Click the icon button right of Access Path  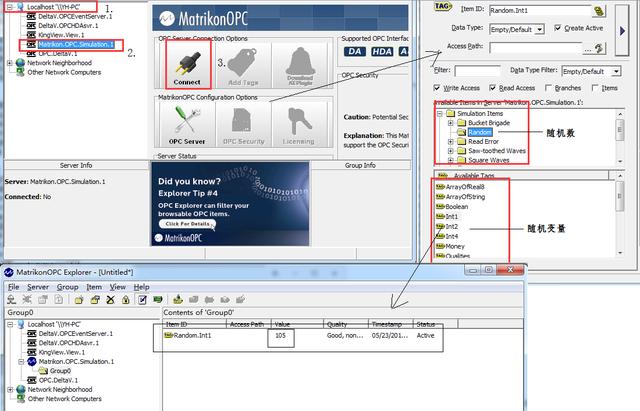click(x=599, y=48)
